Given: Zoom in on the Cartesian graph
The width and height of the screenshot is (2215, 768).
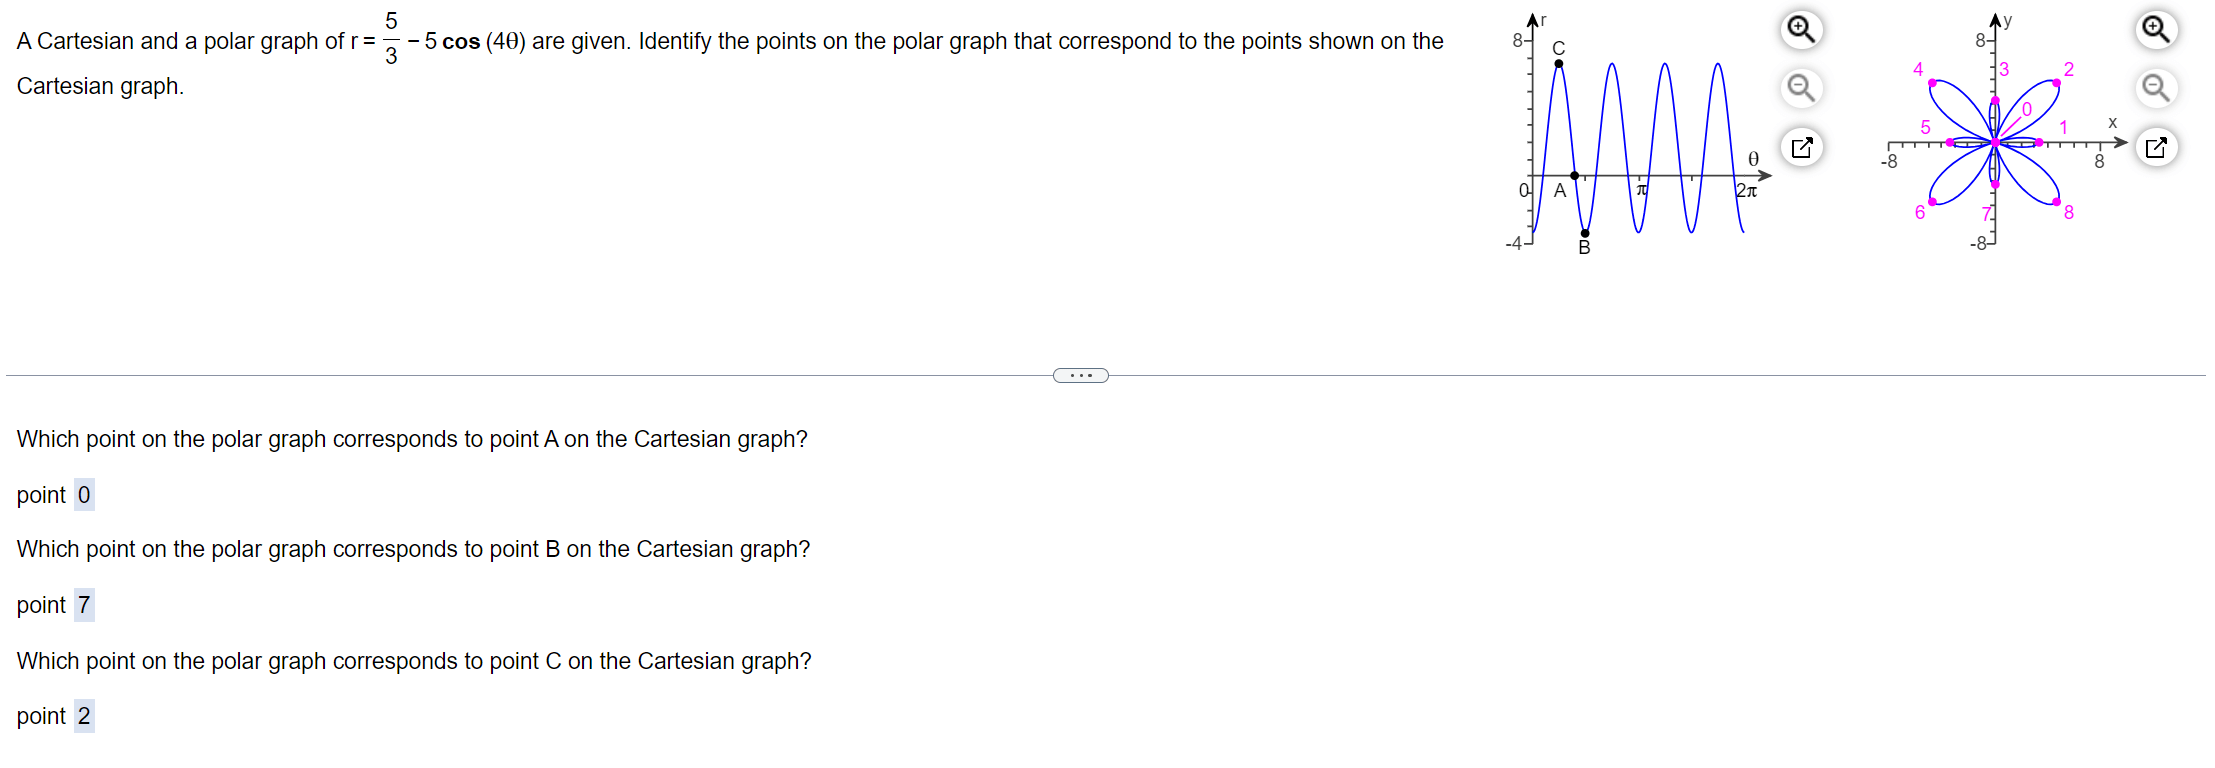Looking at the screenshot, I should pos(1801,29).
